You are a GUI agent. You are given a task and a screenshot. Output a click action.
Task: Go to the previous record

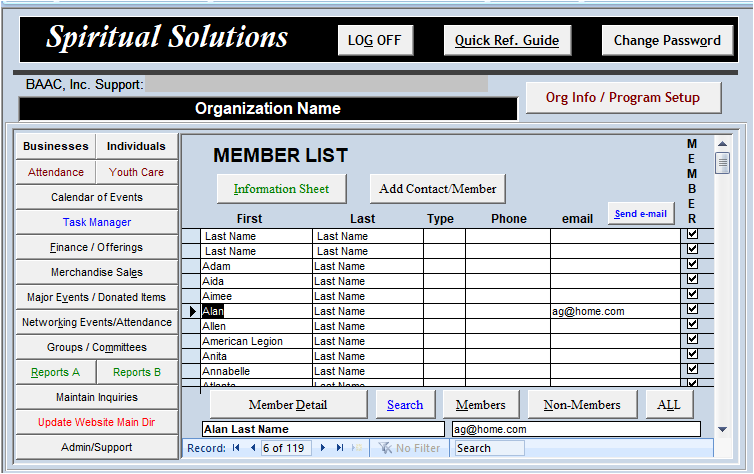coord(252,448)
